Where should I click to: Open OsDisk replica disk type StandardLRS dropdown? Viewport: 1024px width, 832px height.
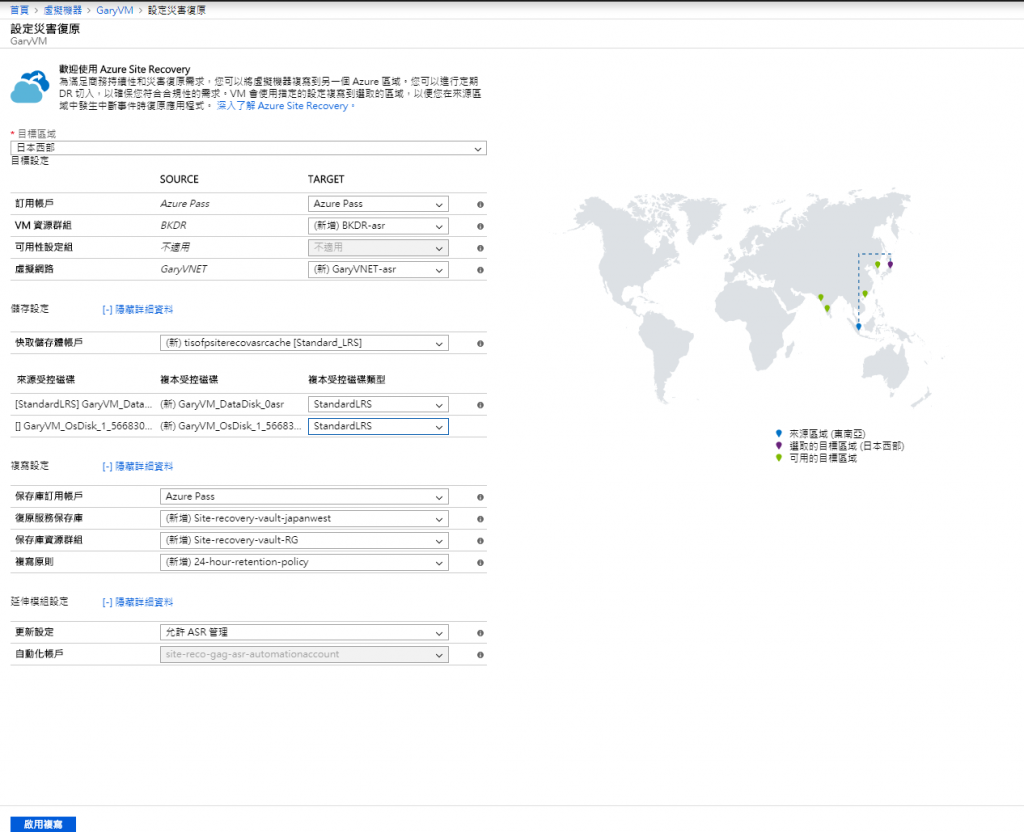tap(378, 426)
